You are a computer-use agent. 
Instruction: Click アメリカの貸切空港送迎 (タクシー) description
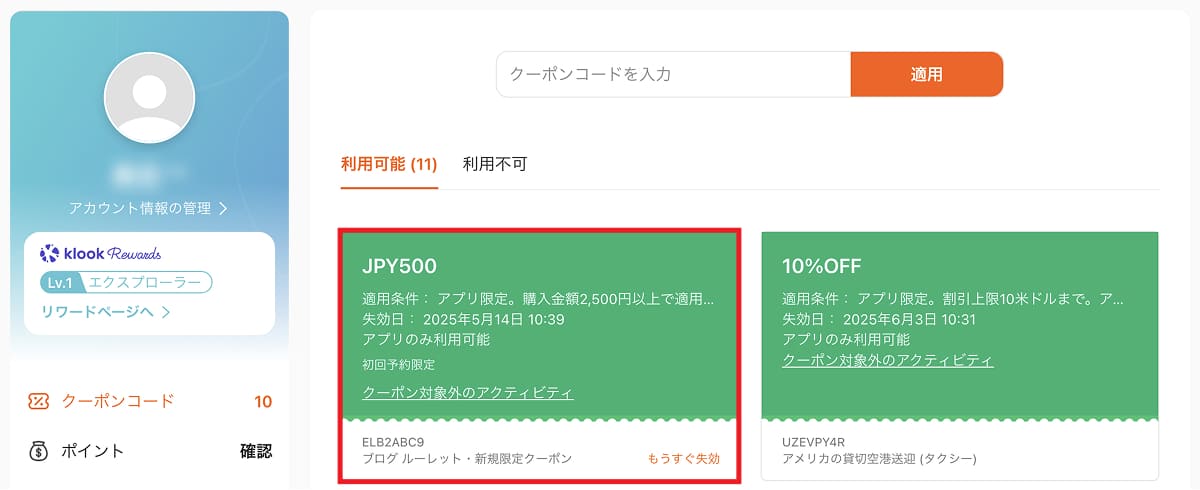[879, 459]
